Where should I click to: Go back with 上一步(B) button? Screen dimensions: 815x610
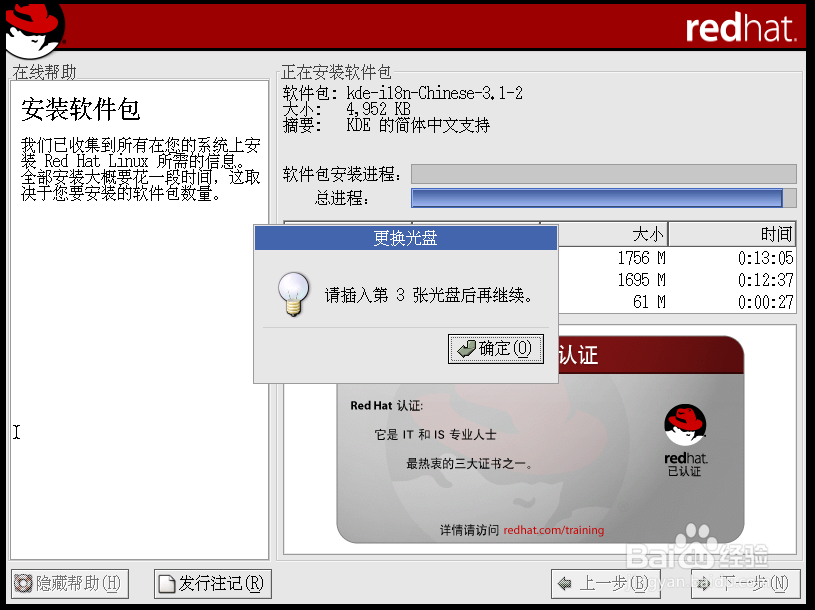point(606,584)
